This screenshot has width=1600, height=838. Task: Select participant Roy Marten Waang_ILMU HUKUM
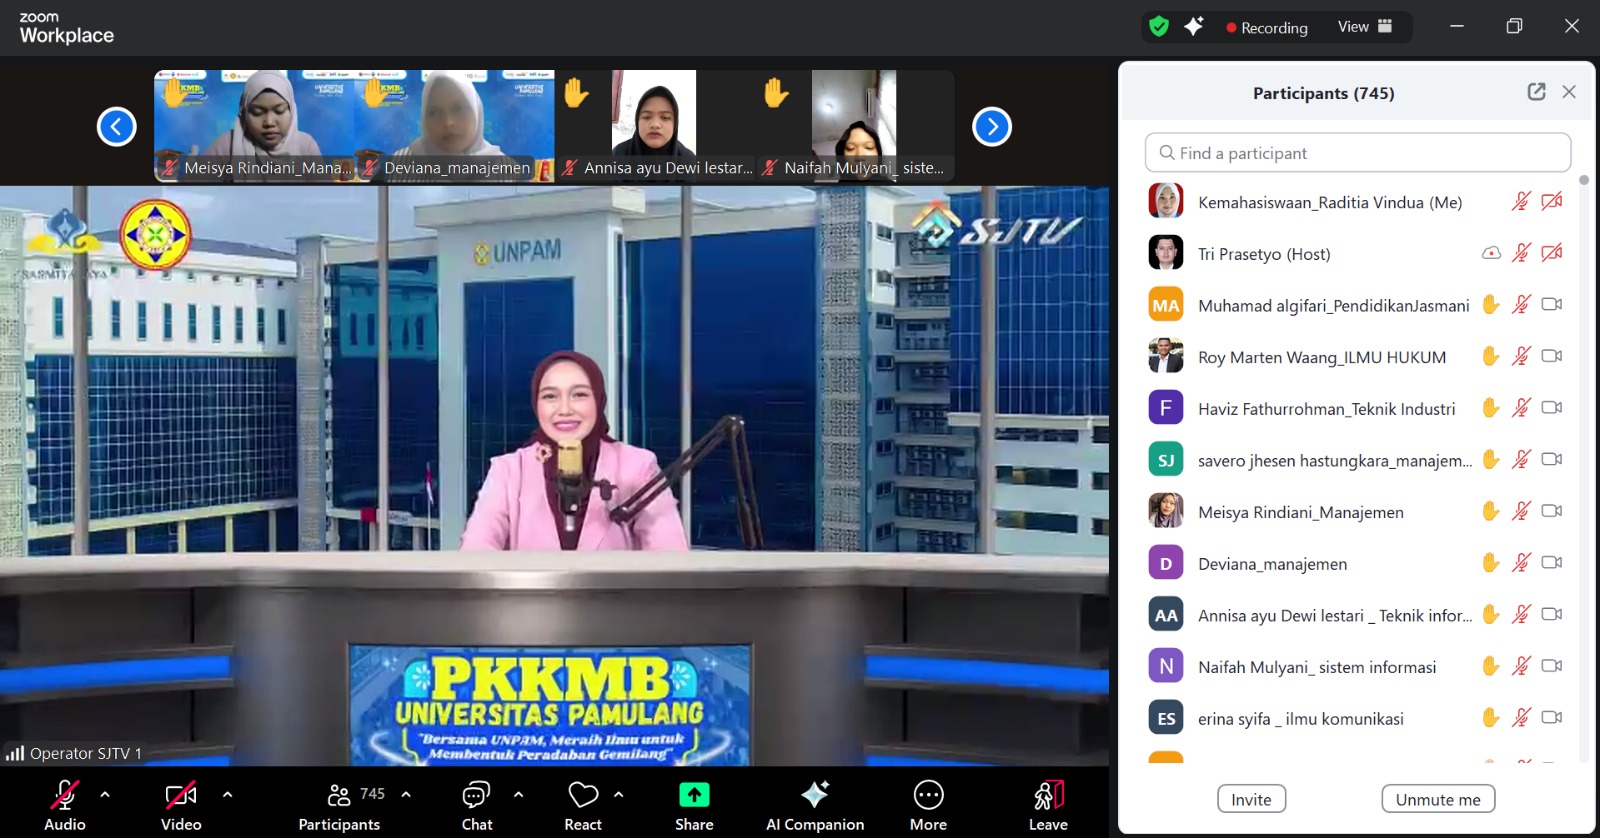coord(1356,356)
